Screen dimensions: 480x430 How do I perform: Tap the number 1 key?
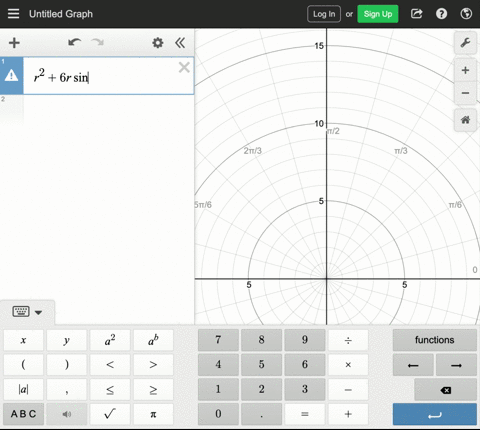click(x=218, y=389)
